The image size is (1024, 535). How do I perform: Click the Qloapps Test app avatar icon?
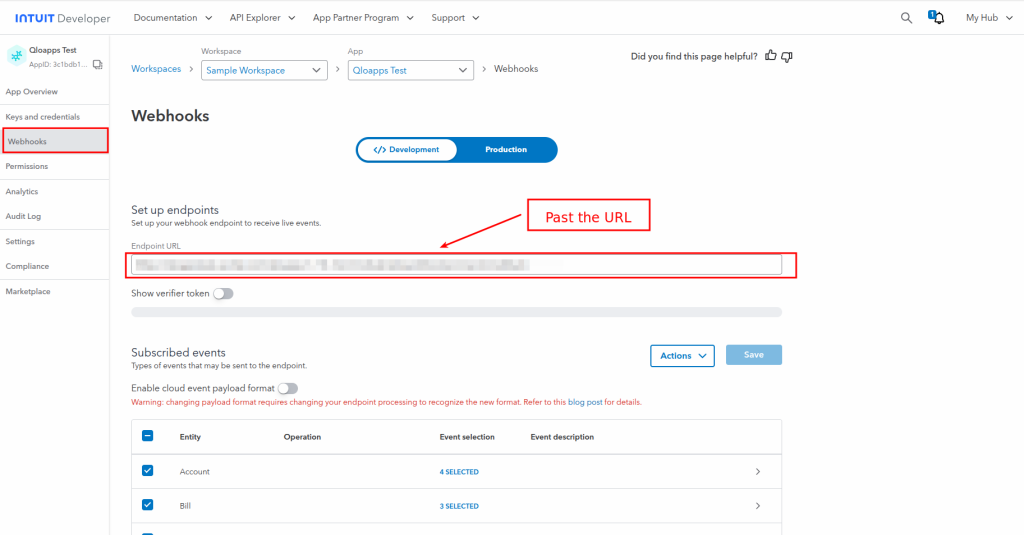point(16,56)
